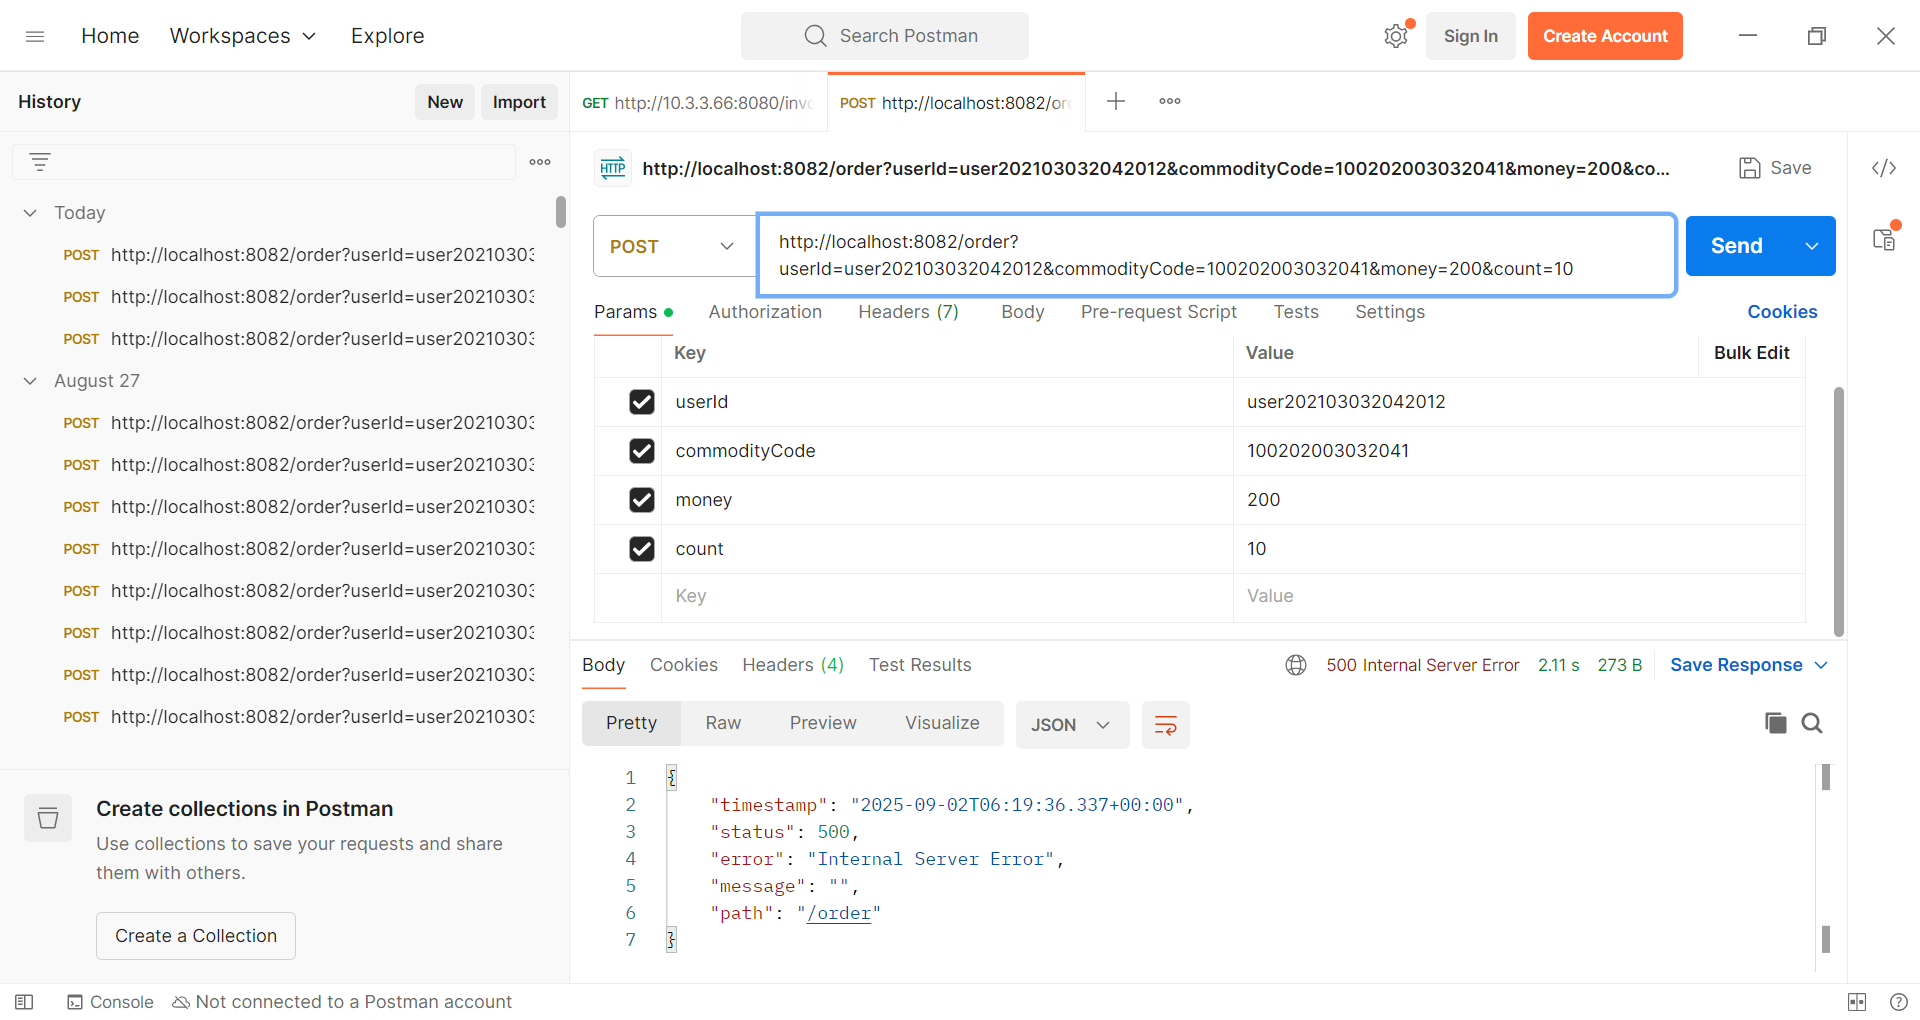
Task: Expand the Save Response dropdown arrow
Action: point(1821,665)
